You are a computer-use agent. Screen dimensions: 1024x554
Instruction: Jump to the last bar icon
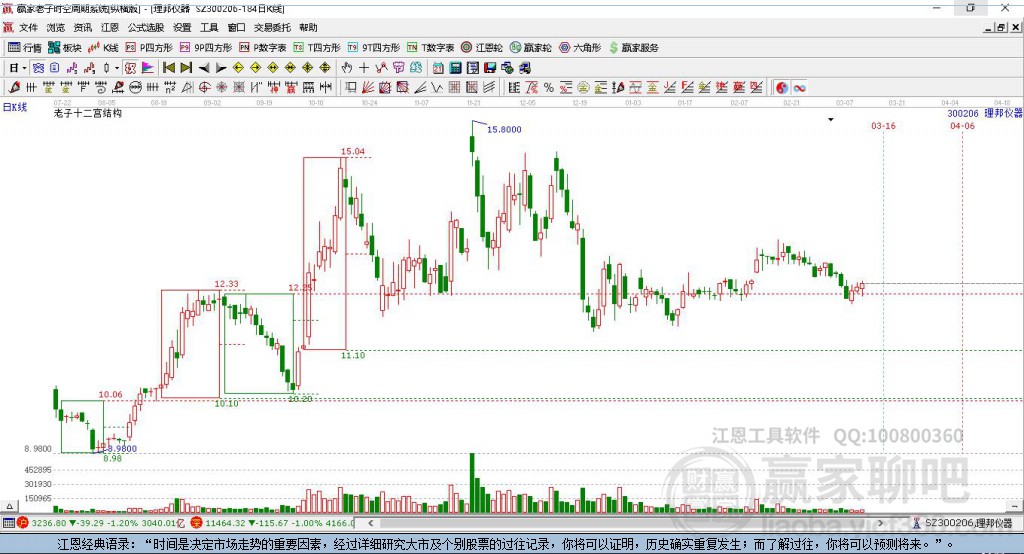click(186, 67)
